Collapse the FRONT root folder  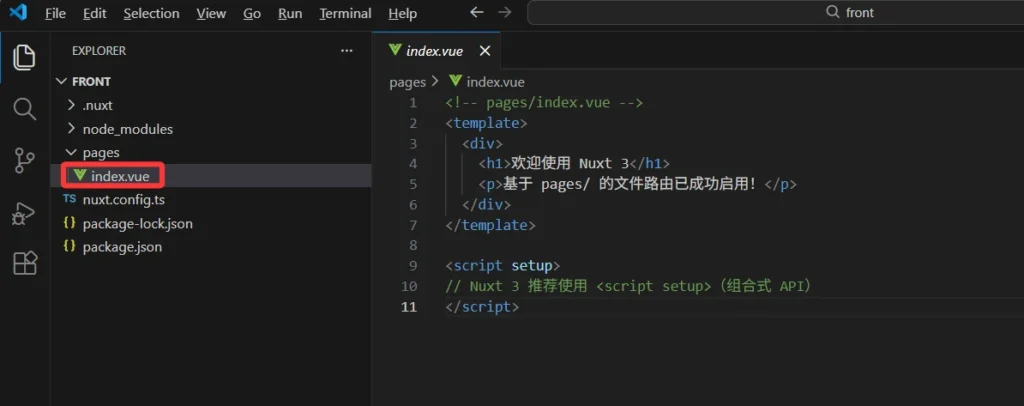(x=91, y=81)
